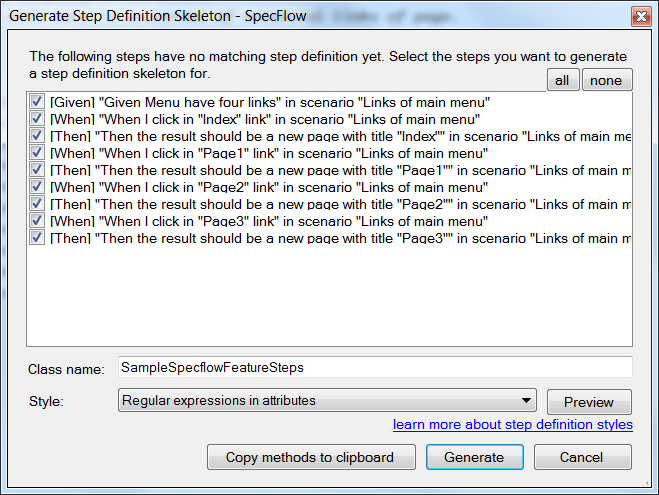
Task: Click Copy methods to clipboard
Action: pos(309,457)
